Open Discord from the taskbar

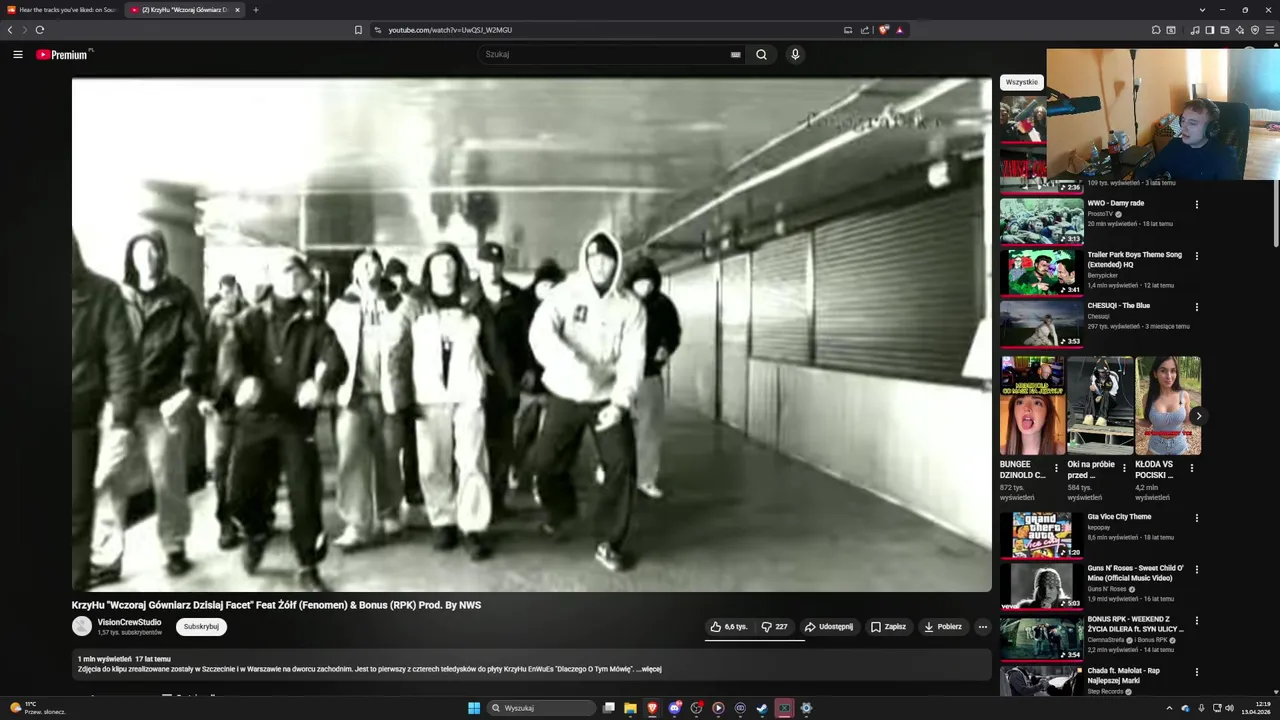(675, 708)
